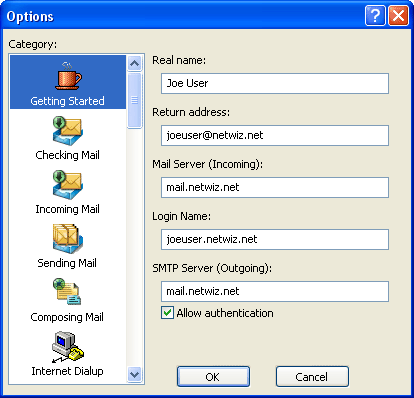Dismiss the dialog with Cancel button
The image size is (414, 398).
(x=312, y=377)
